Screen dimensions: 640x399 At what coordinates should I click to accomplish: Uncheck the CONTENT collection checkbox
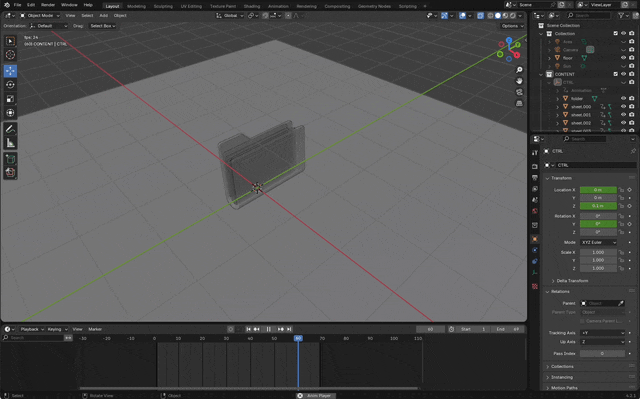pyautogui.click(x=616, y=74)
